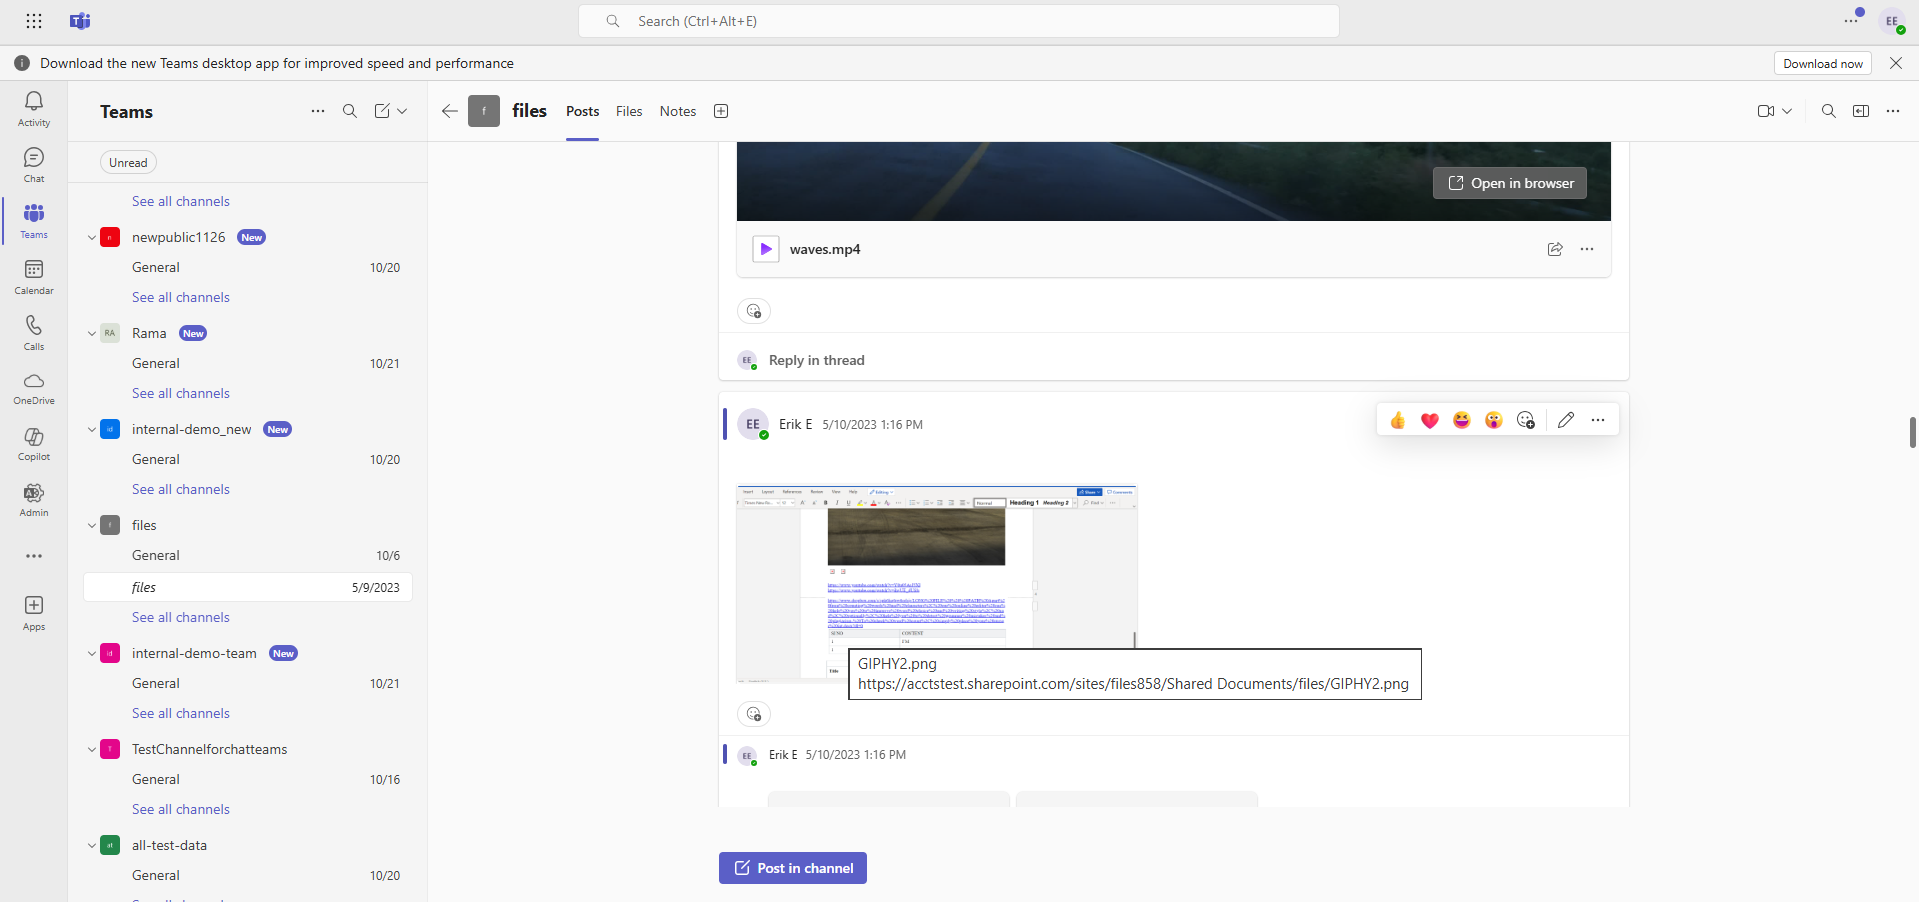Image resolution: width=1919 pixels, height=902 pixels.
Task: Click the Post in channel button
Action: 792,867
